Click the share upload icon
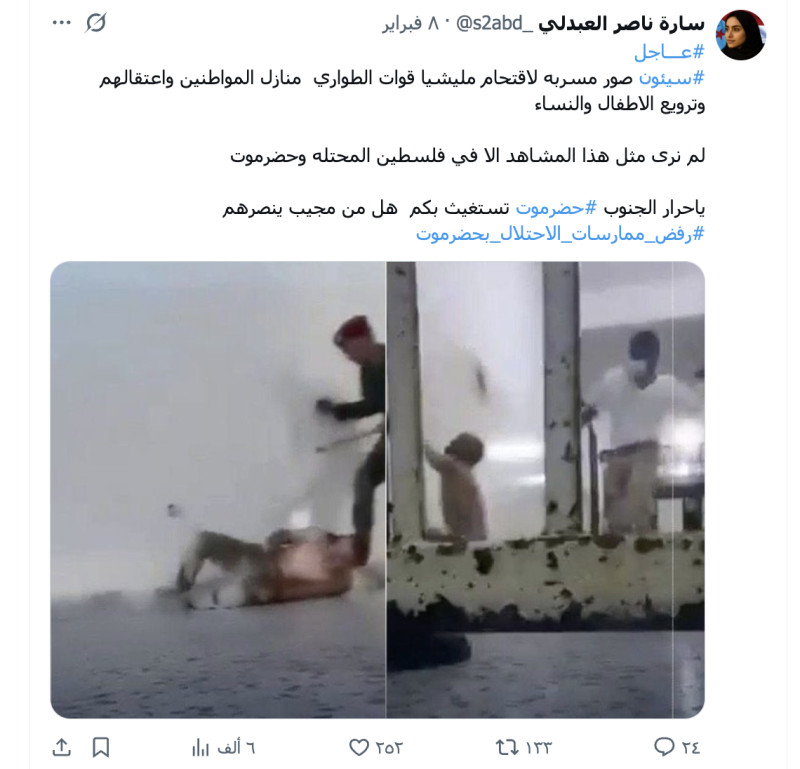 62,748
